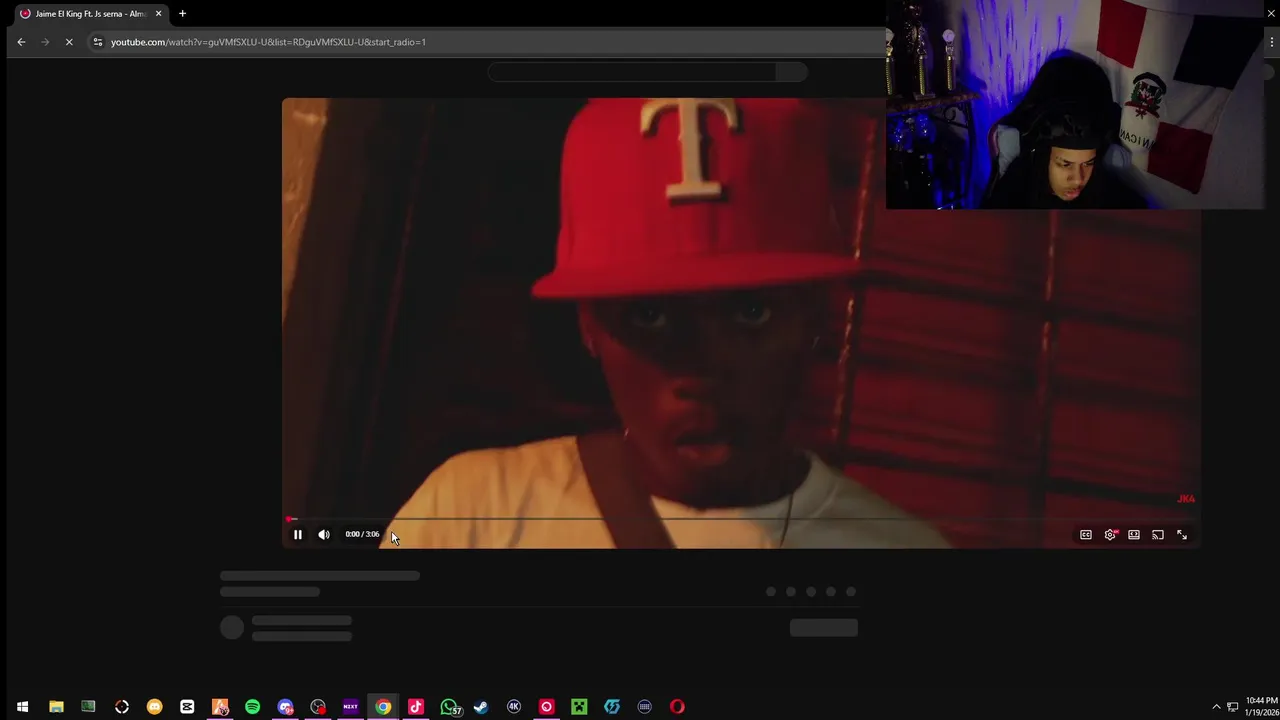Open Steam from the taskbar
Screen dimensions: 1280x720
(481, 707)
